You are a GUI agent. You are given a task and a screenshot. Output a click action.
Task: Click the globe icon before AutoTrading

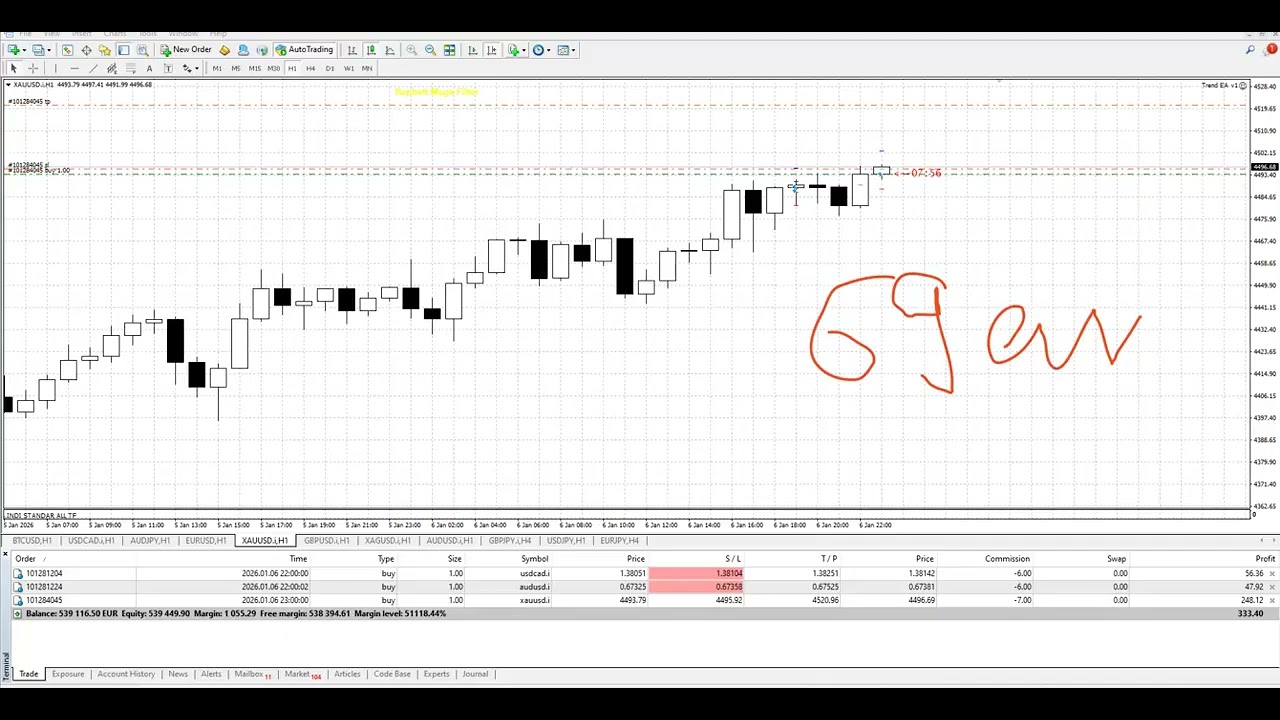(x=262, y=50)
